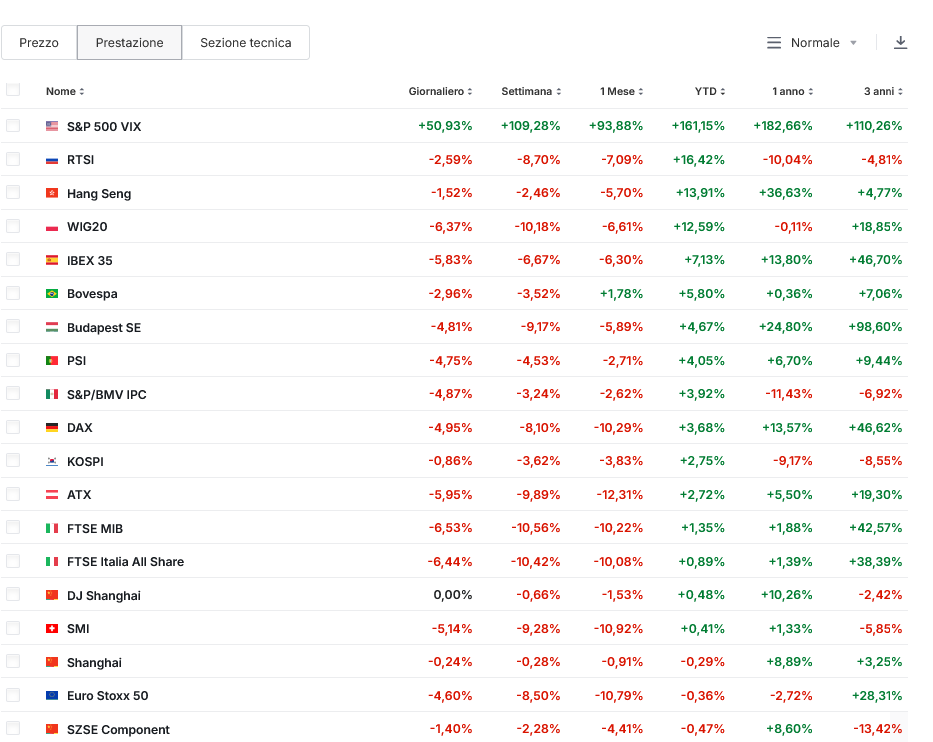The height and width of the screenshot is (742, 933).
Task: Click the Italy flag beside FTSE MIB
Action: [52, 528]
